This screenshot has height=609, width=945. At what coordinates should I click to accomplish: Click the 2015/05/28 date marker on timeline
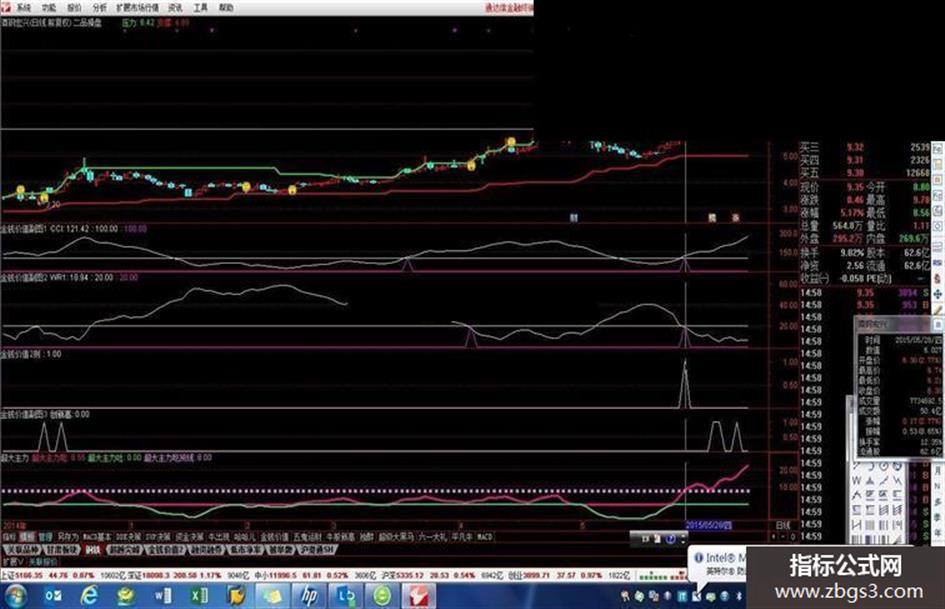709,525
